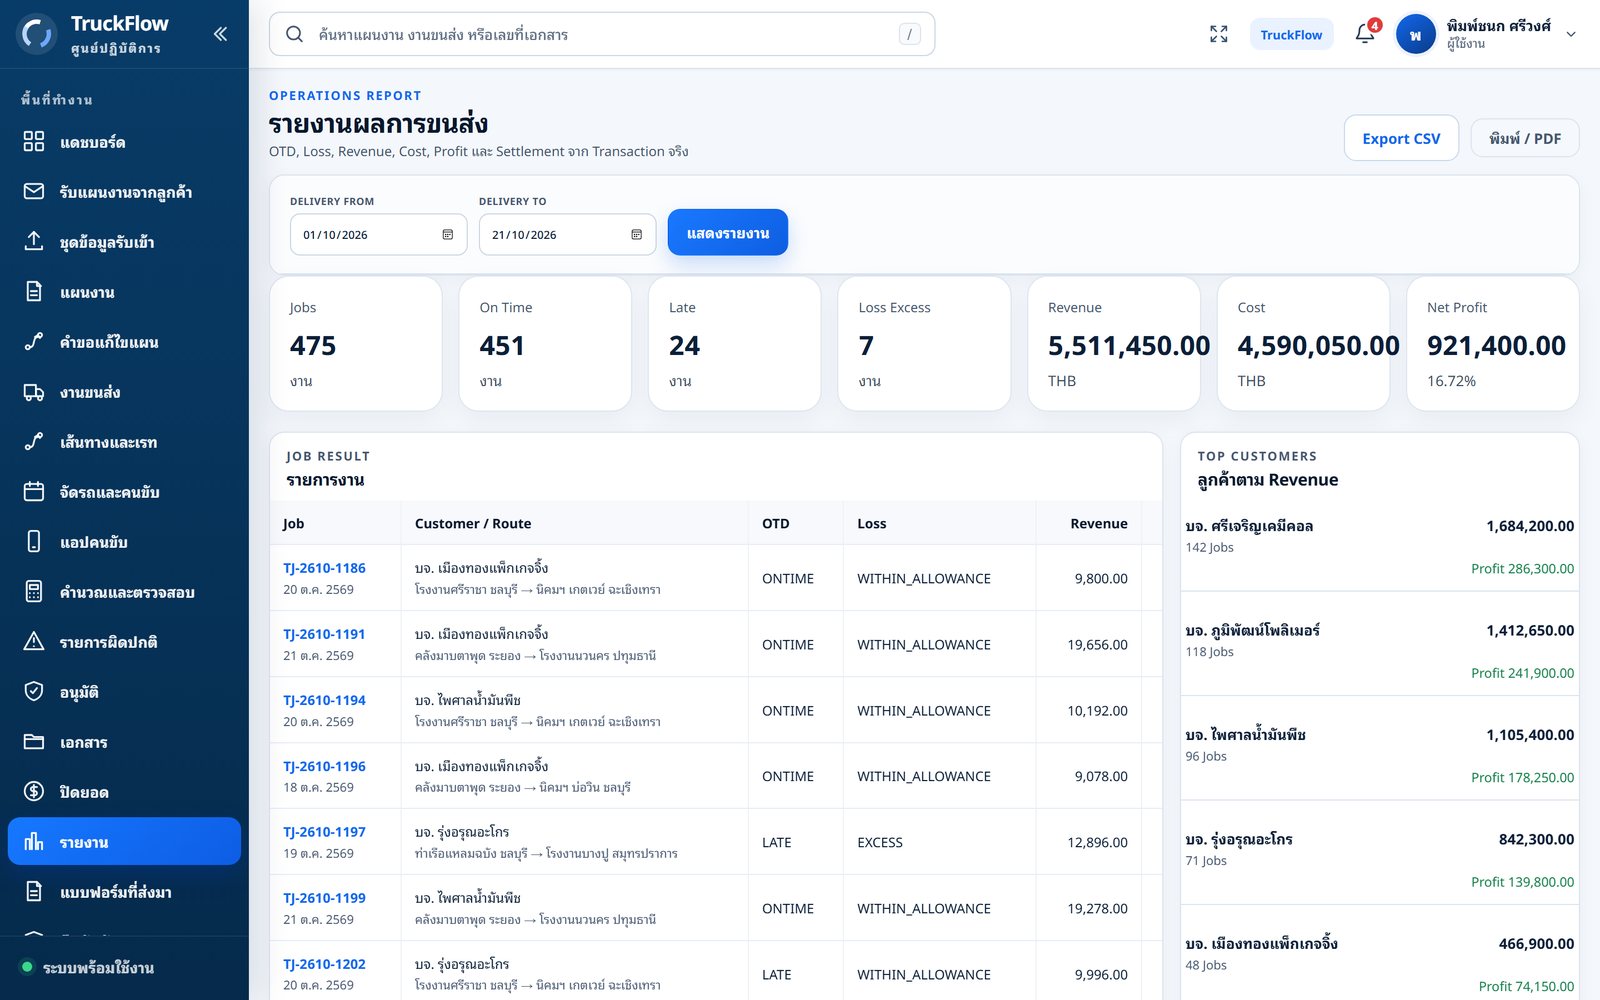Image resolution: width=1600 pixels, height=1000 pixels.
Task: Open job link TJ-2610-1202
Action: pos(324,964)
